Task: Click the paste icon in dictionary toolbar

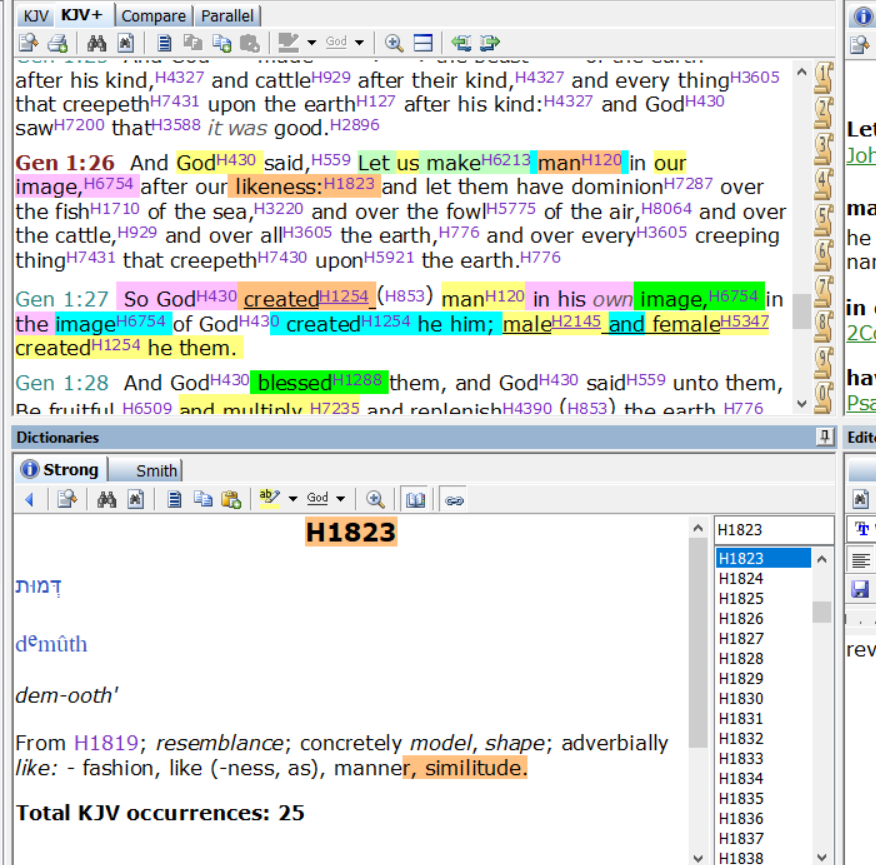Action: [231, 499]
